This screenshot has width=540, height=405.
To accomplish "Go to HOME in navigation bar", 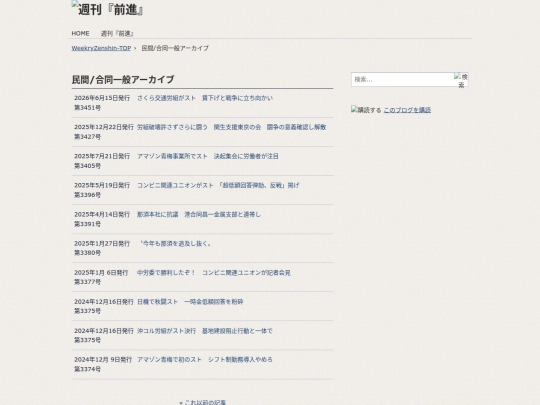I will [x=80, y=33].
